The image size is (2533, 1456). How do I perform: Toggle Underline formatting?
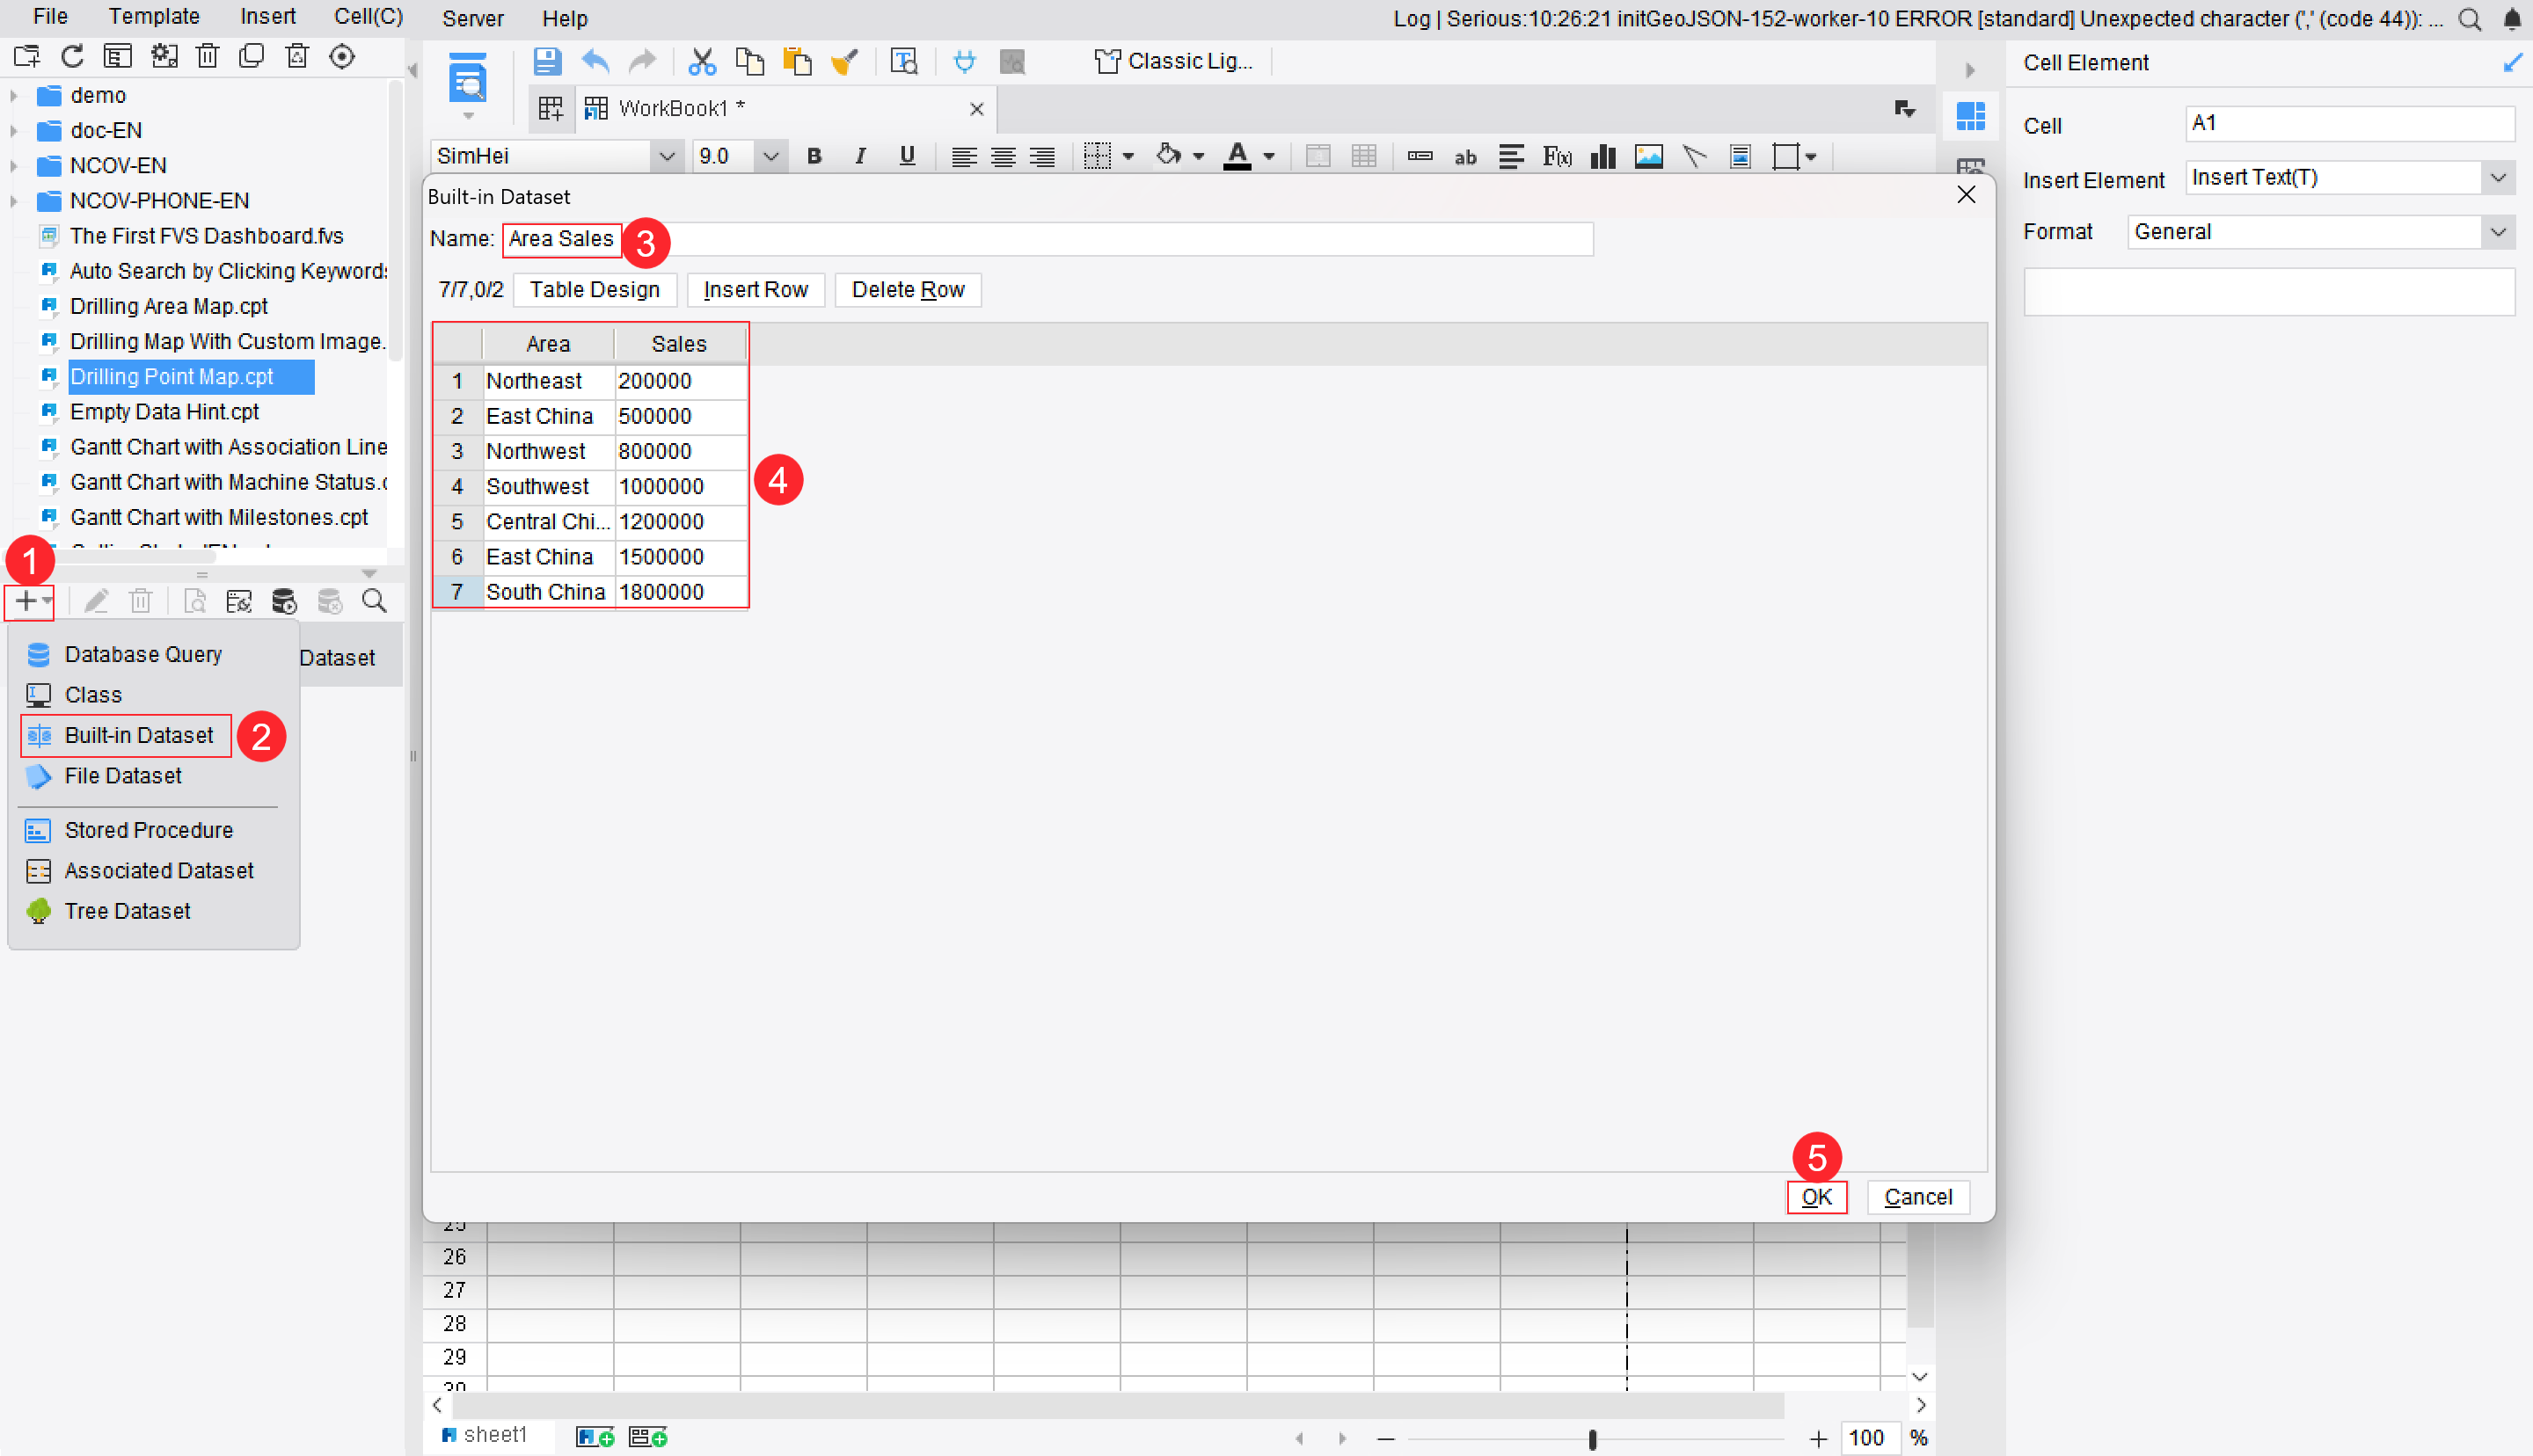coord(907,156)
